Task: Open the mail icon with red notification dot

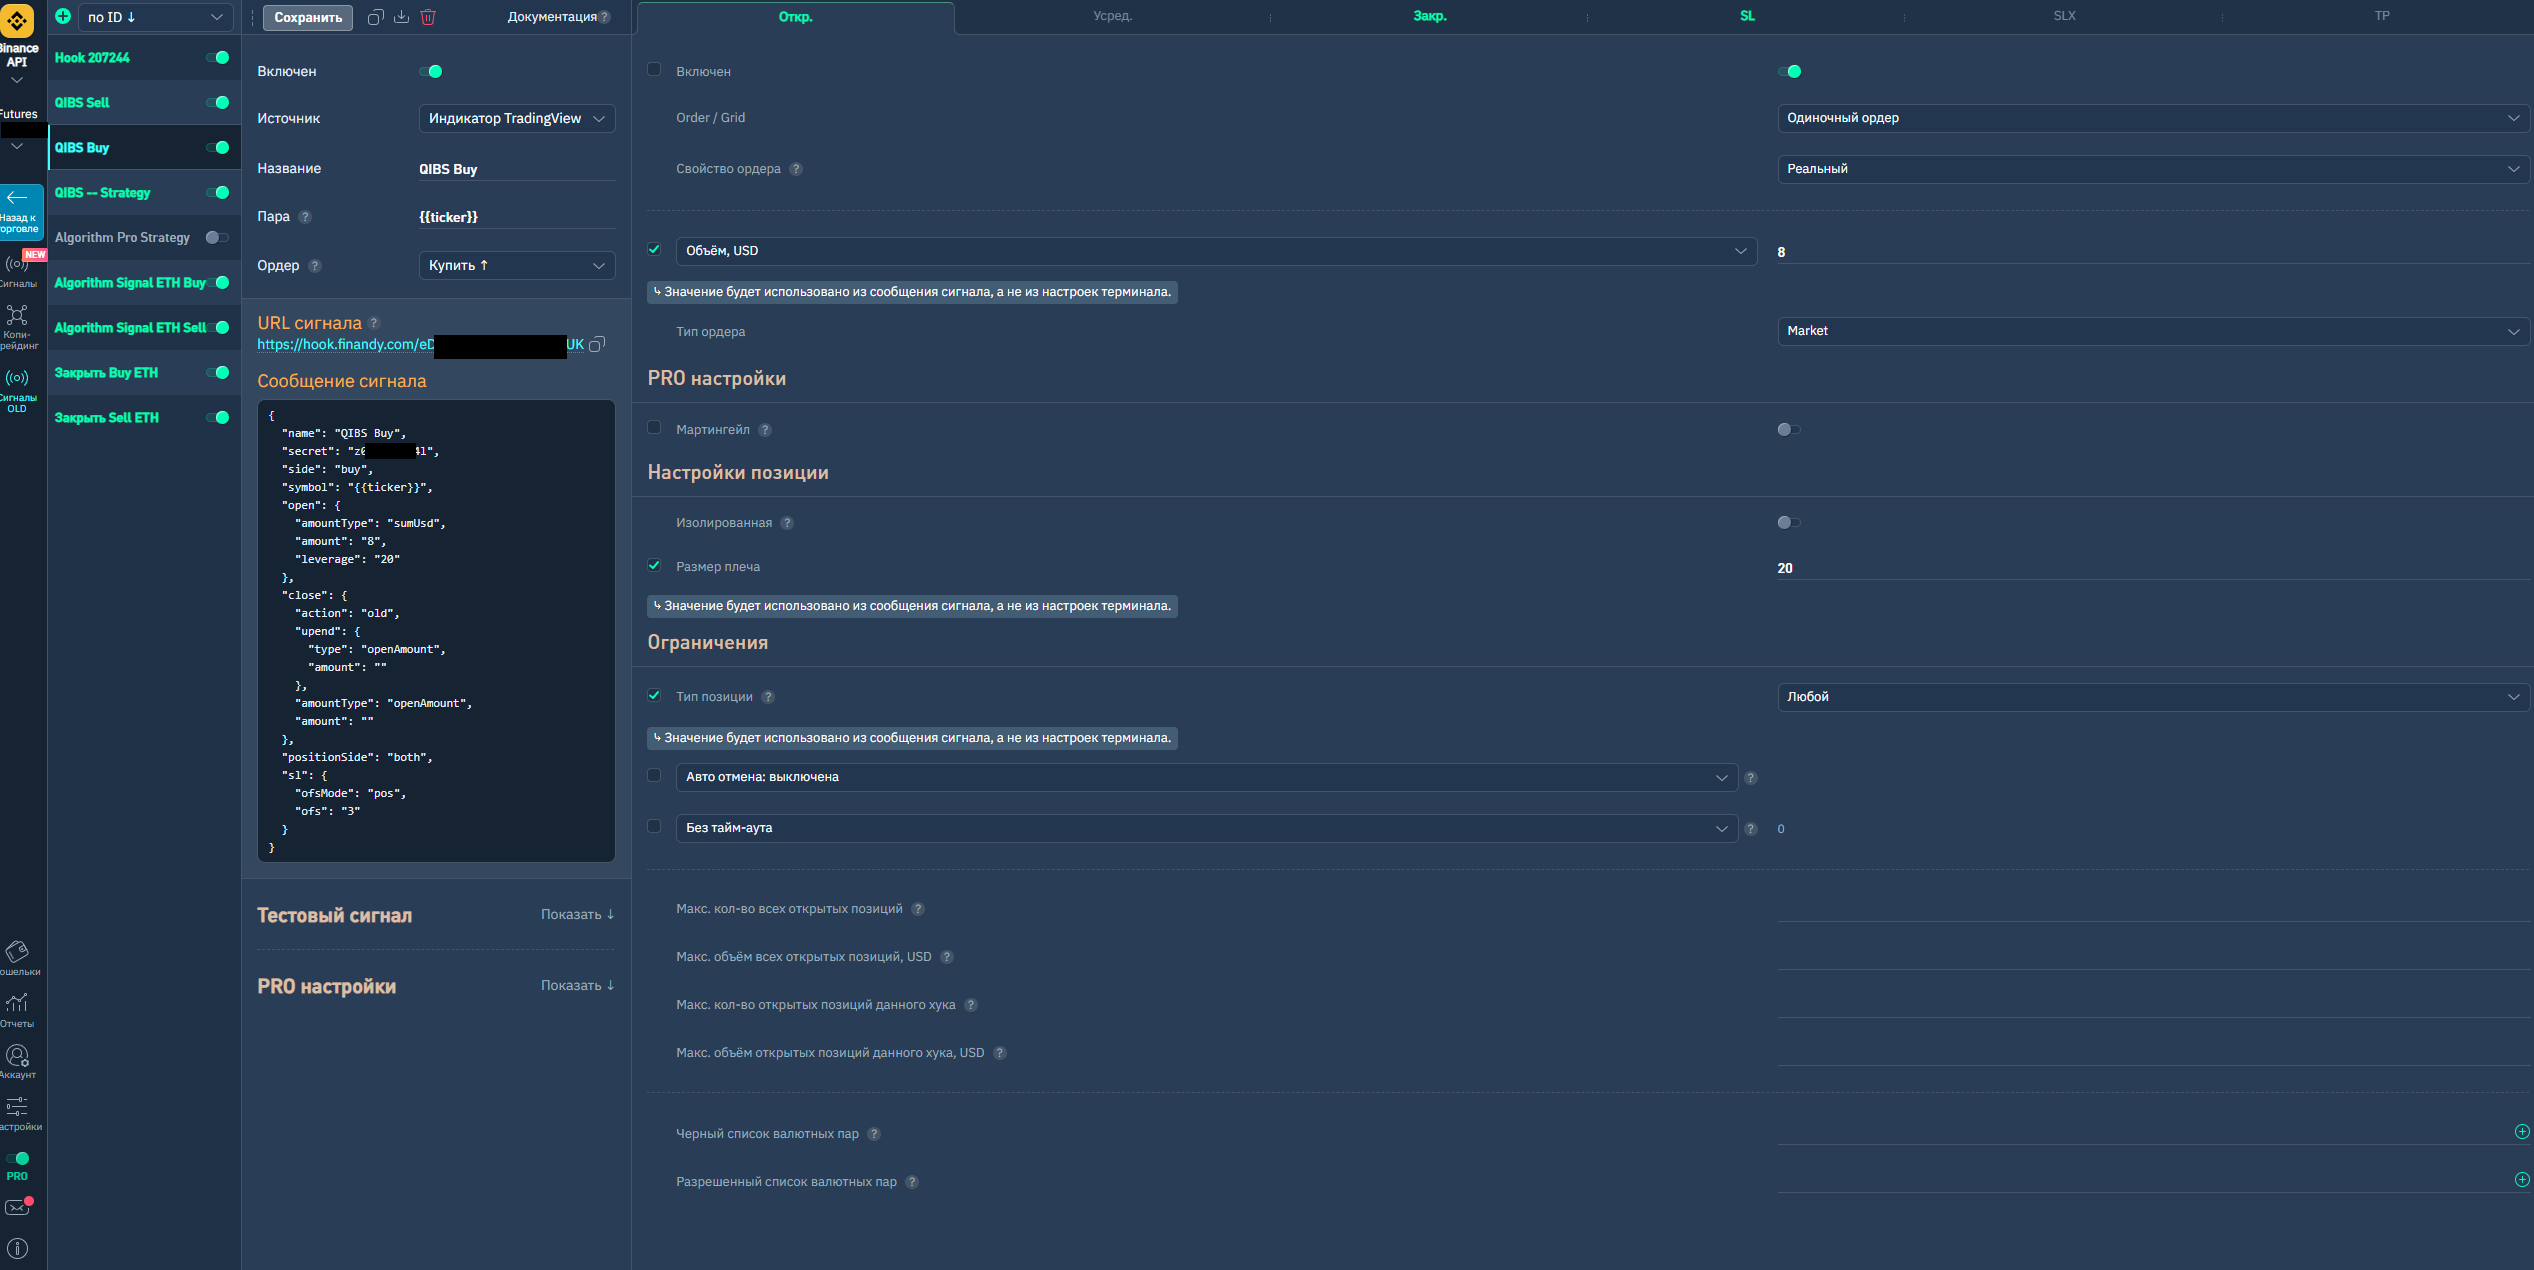Action: [x=18, y=1207]
